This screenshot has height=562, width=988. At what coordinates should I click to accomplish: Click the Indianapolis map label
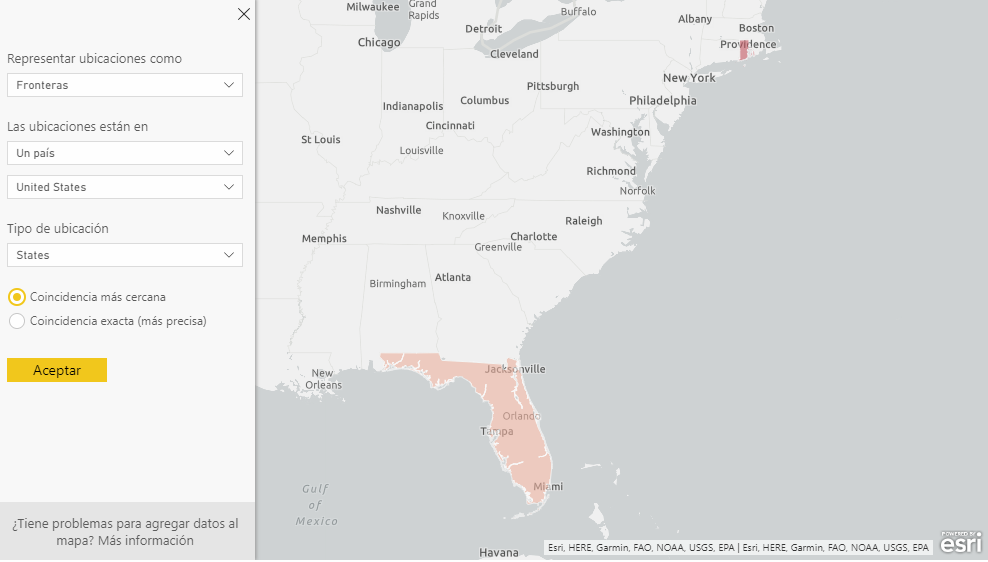(x=413, y=106)
